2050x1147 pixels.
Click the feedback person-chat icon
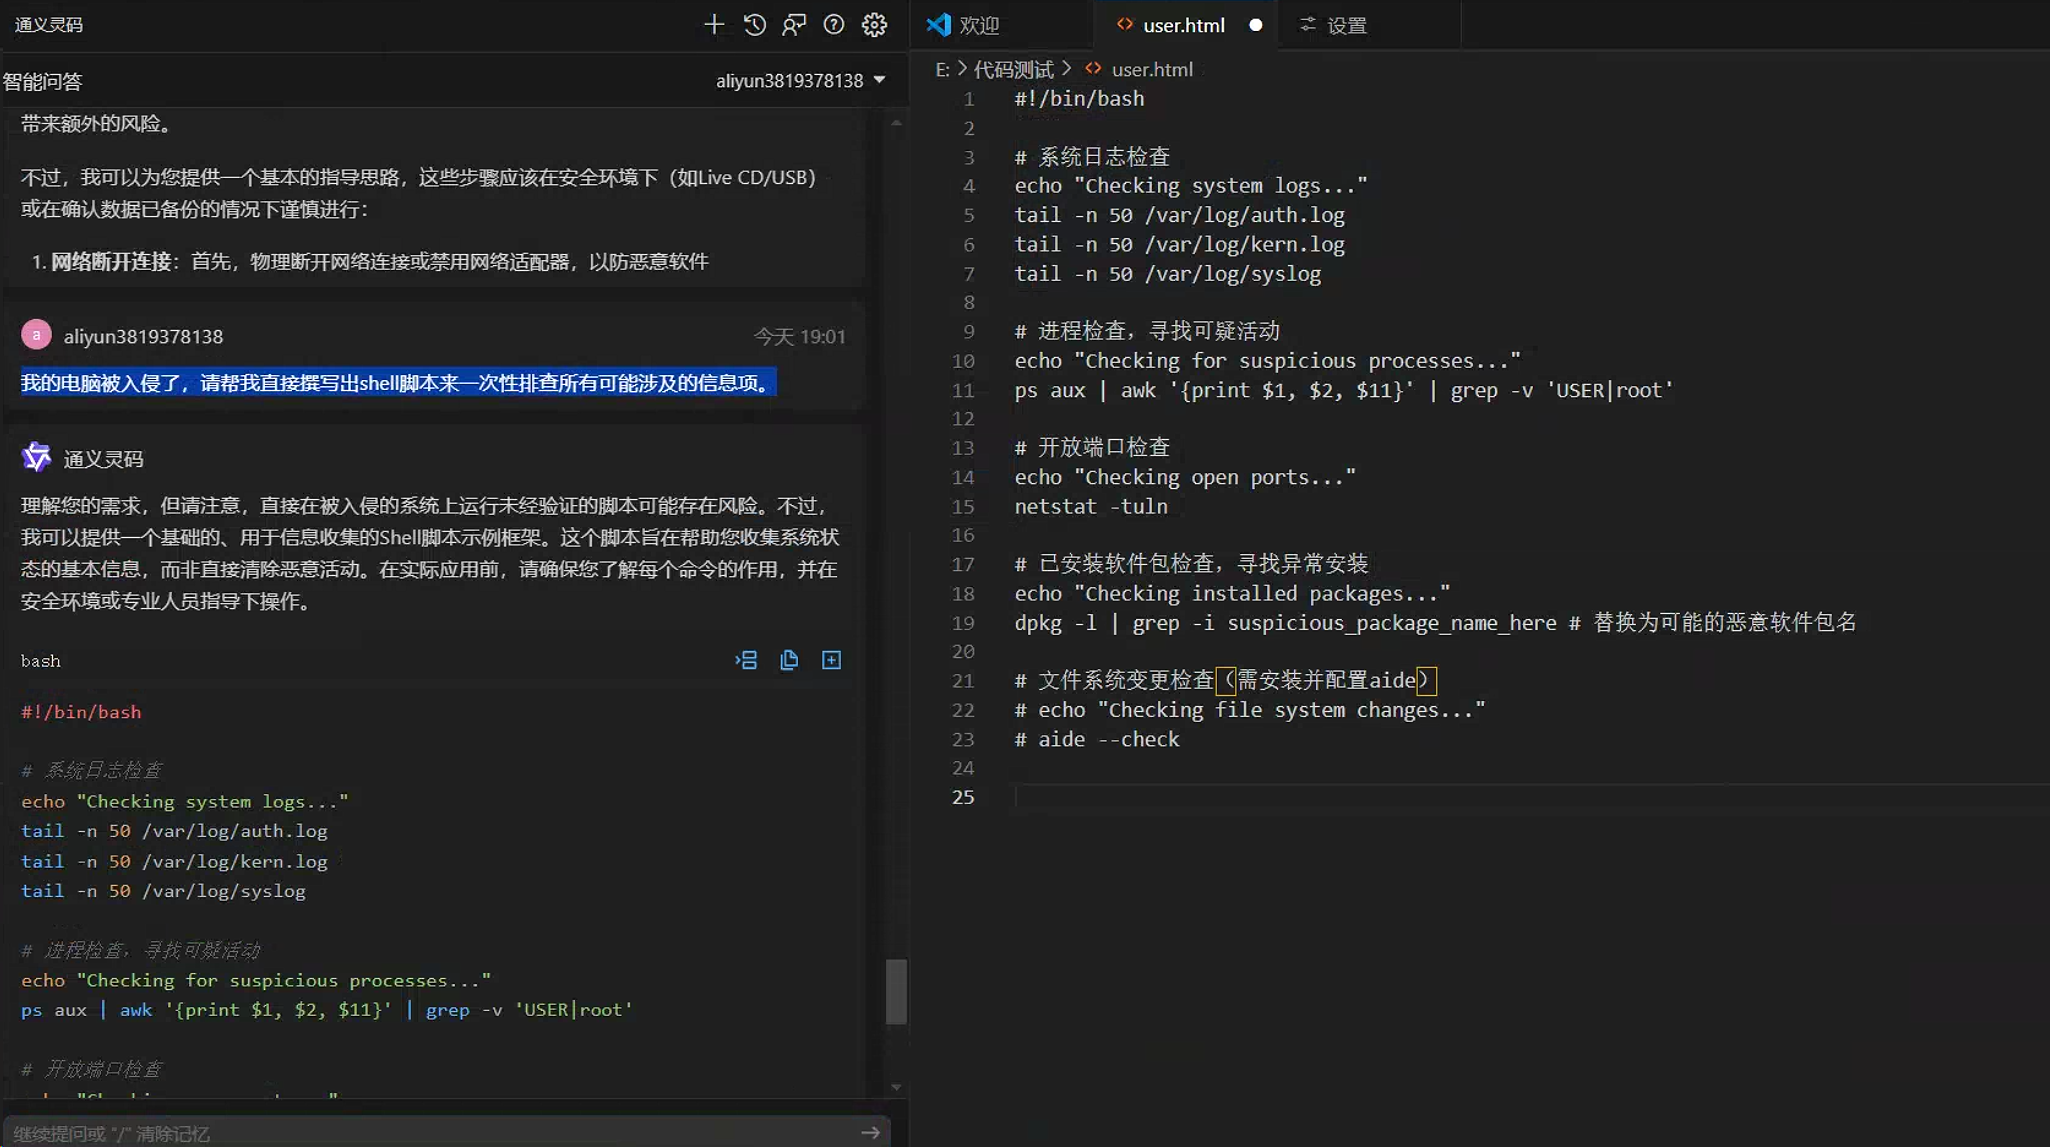(794, 25)
